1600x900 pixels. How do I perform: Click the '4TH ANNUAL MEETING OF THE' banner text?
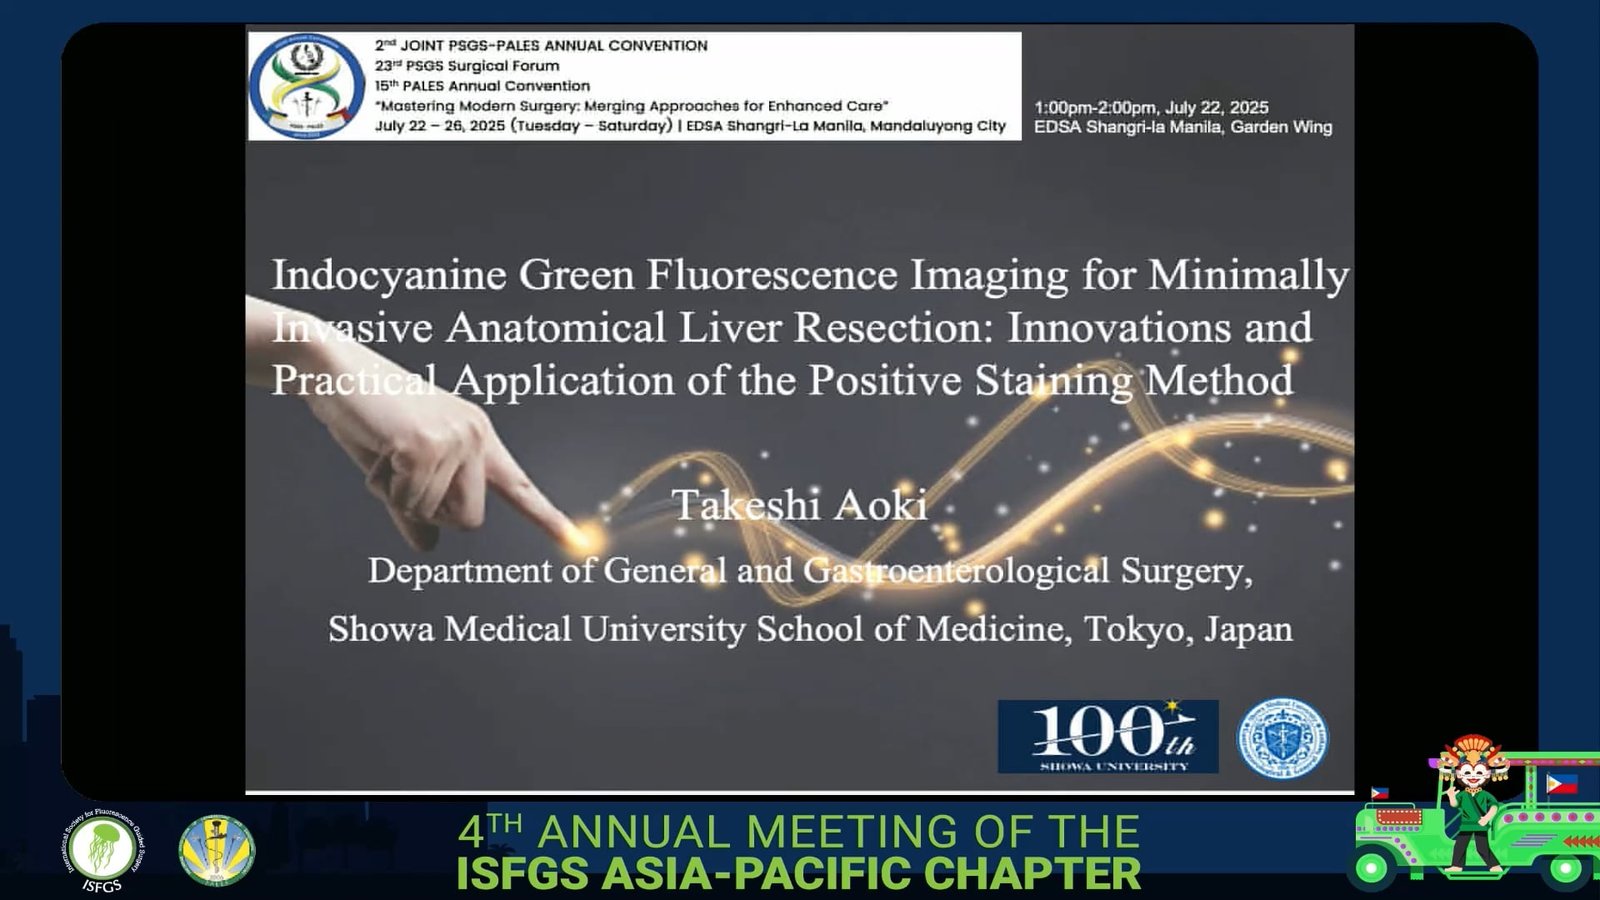tap(798, 831)
